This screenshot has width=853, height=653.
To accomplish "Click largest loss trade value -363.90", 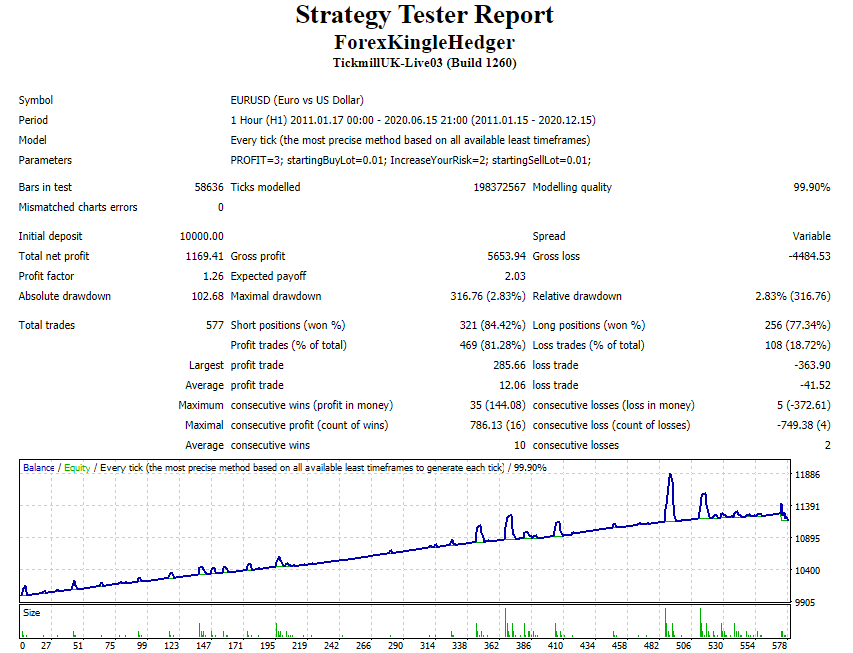I will coord(813,365).
